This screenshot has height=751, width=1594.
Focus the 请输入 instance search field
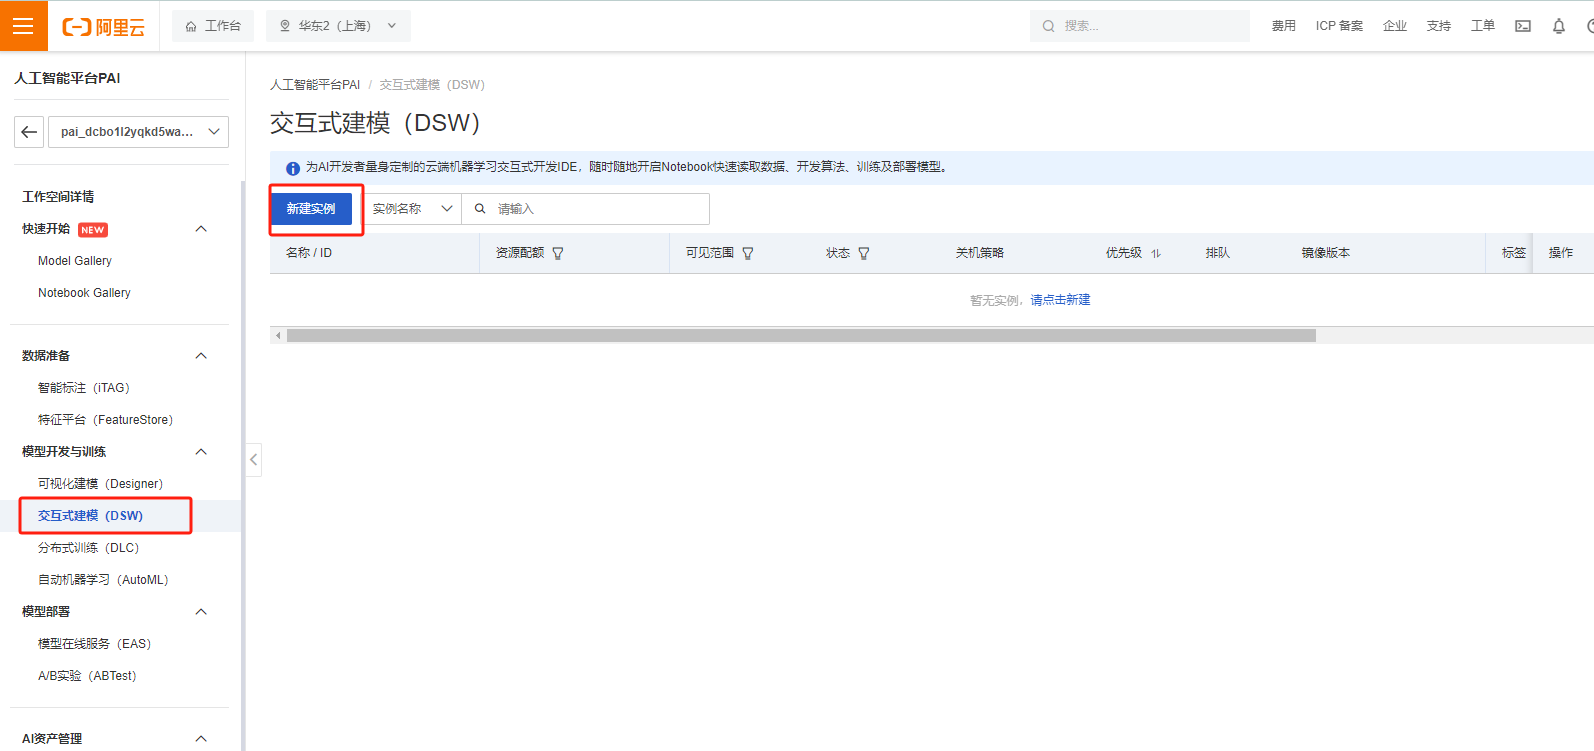coord(586,209)
